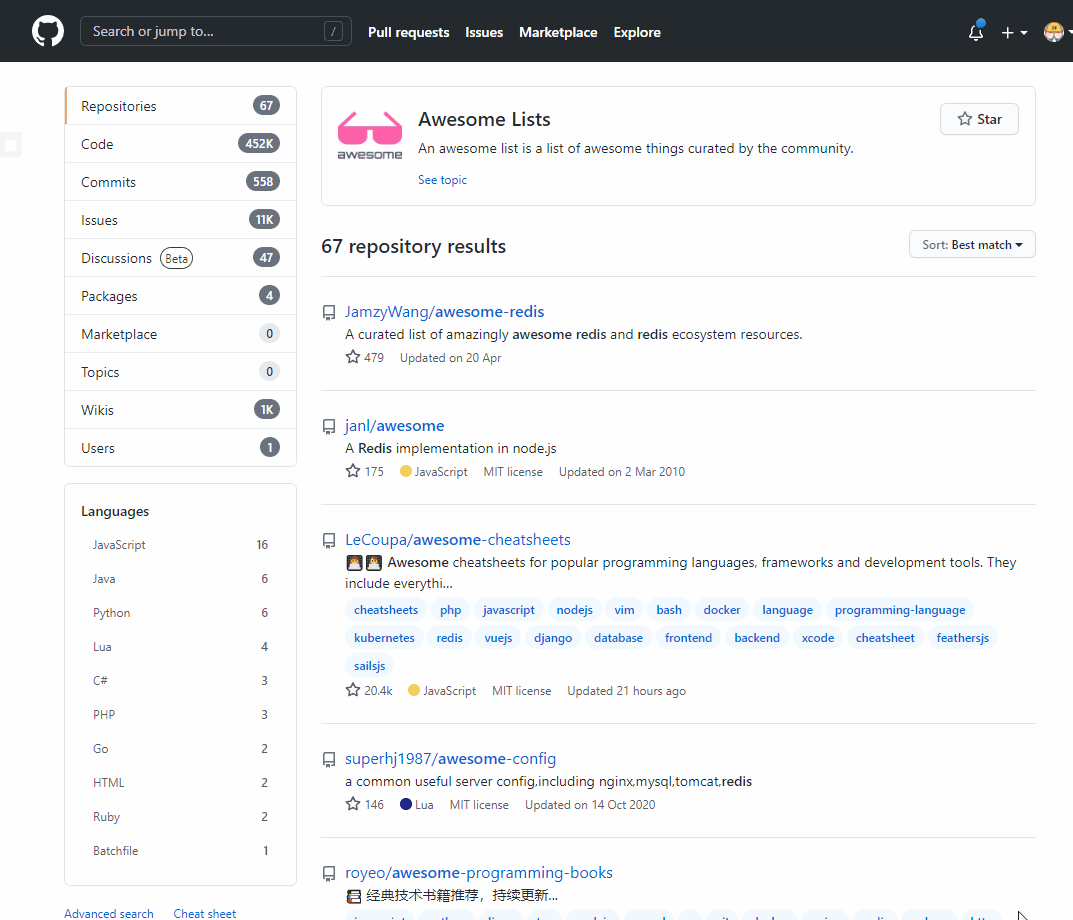Open the JamzyWang/awesome-redis repository link

[x=444, y=312]
